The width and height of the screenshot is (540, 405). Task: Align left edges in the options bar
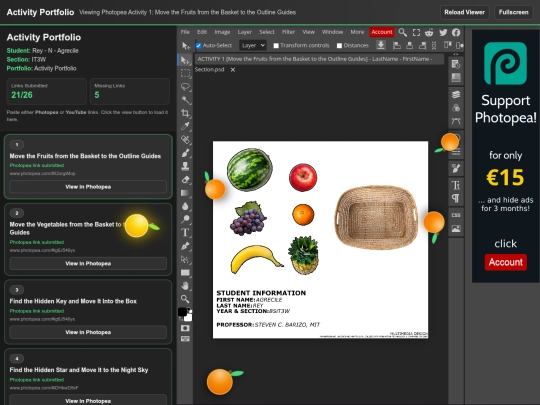coord(397,45)
